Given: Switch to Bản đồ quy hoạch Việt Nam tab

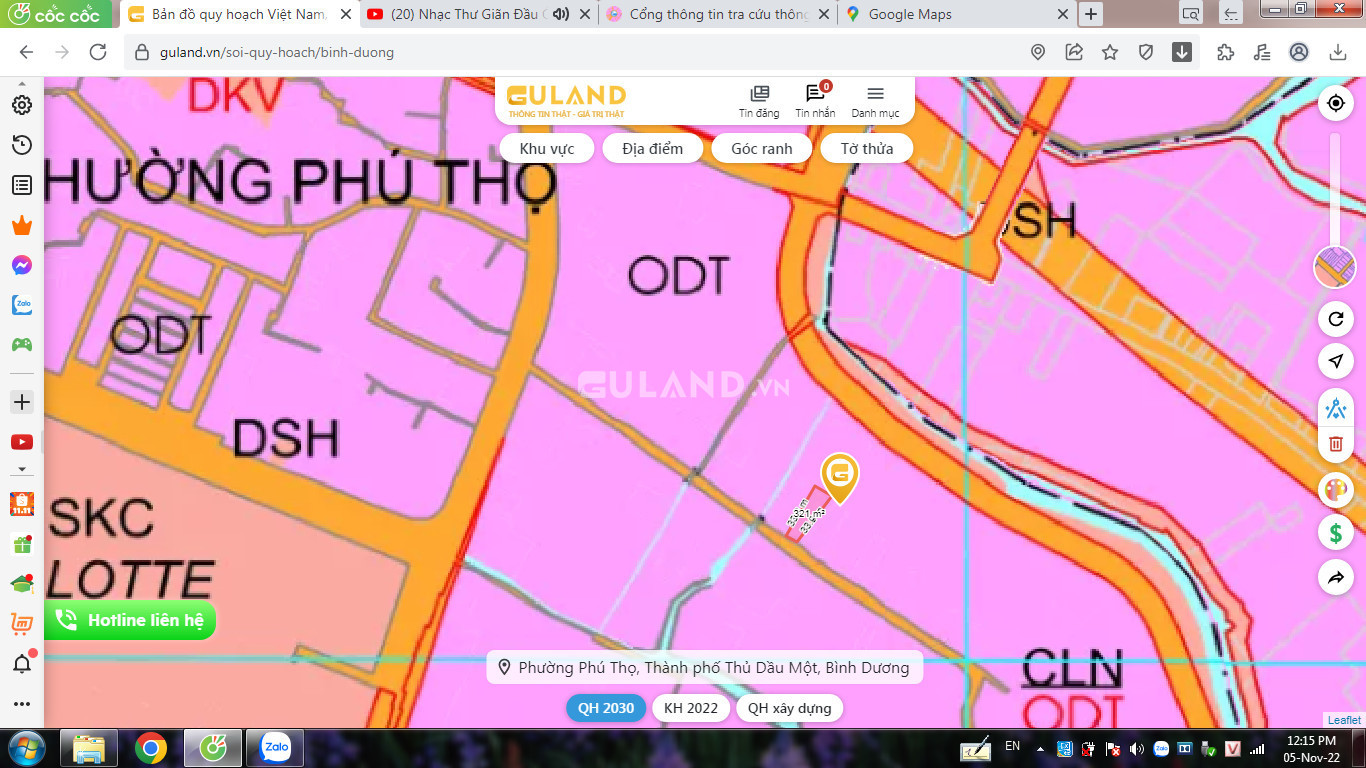Looking at the screenshot, I should (238, 14).
